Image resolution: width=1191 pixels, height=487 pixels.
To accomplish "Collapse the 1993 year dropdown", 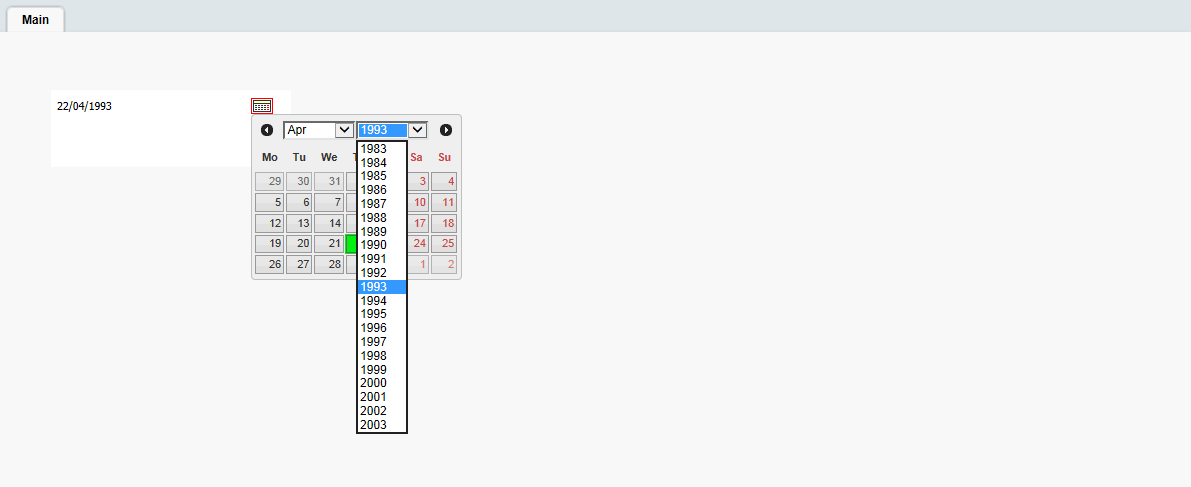I will [x=393, y=130].
